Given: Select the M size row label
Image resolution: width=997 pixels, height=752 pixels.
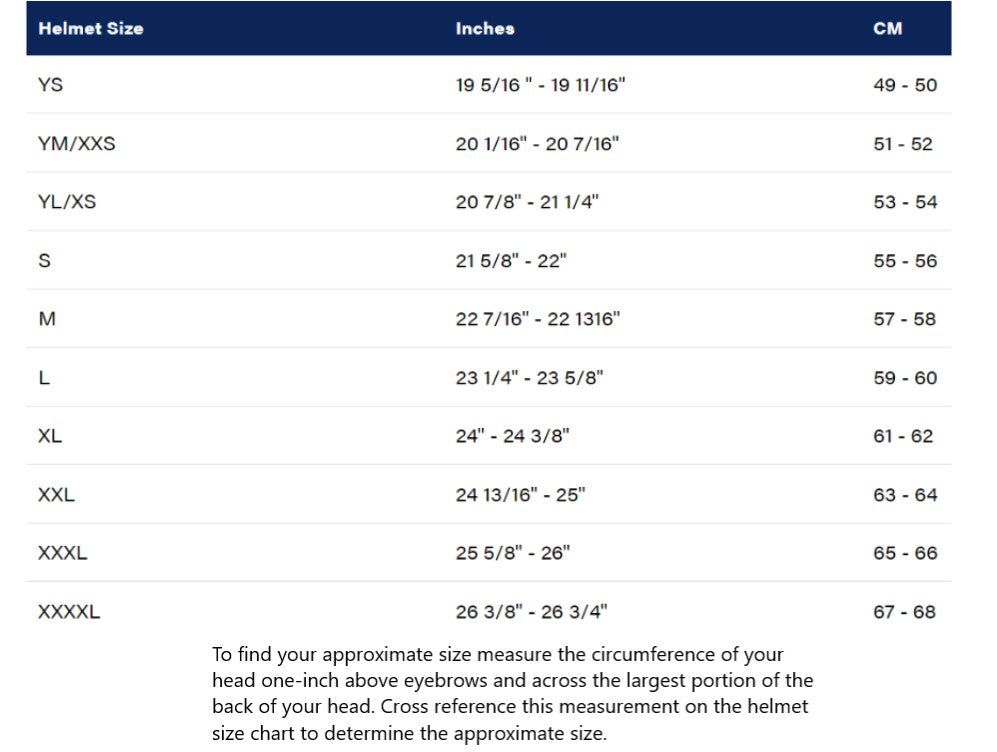Looking at the screenshot, I should [x=47, y=319].
